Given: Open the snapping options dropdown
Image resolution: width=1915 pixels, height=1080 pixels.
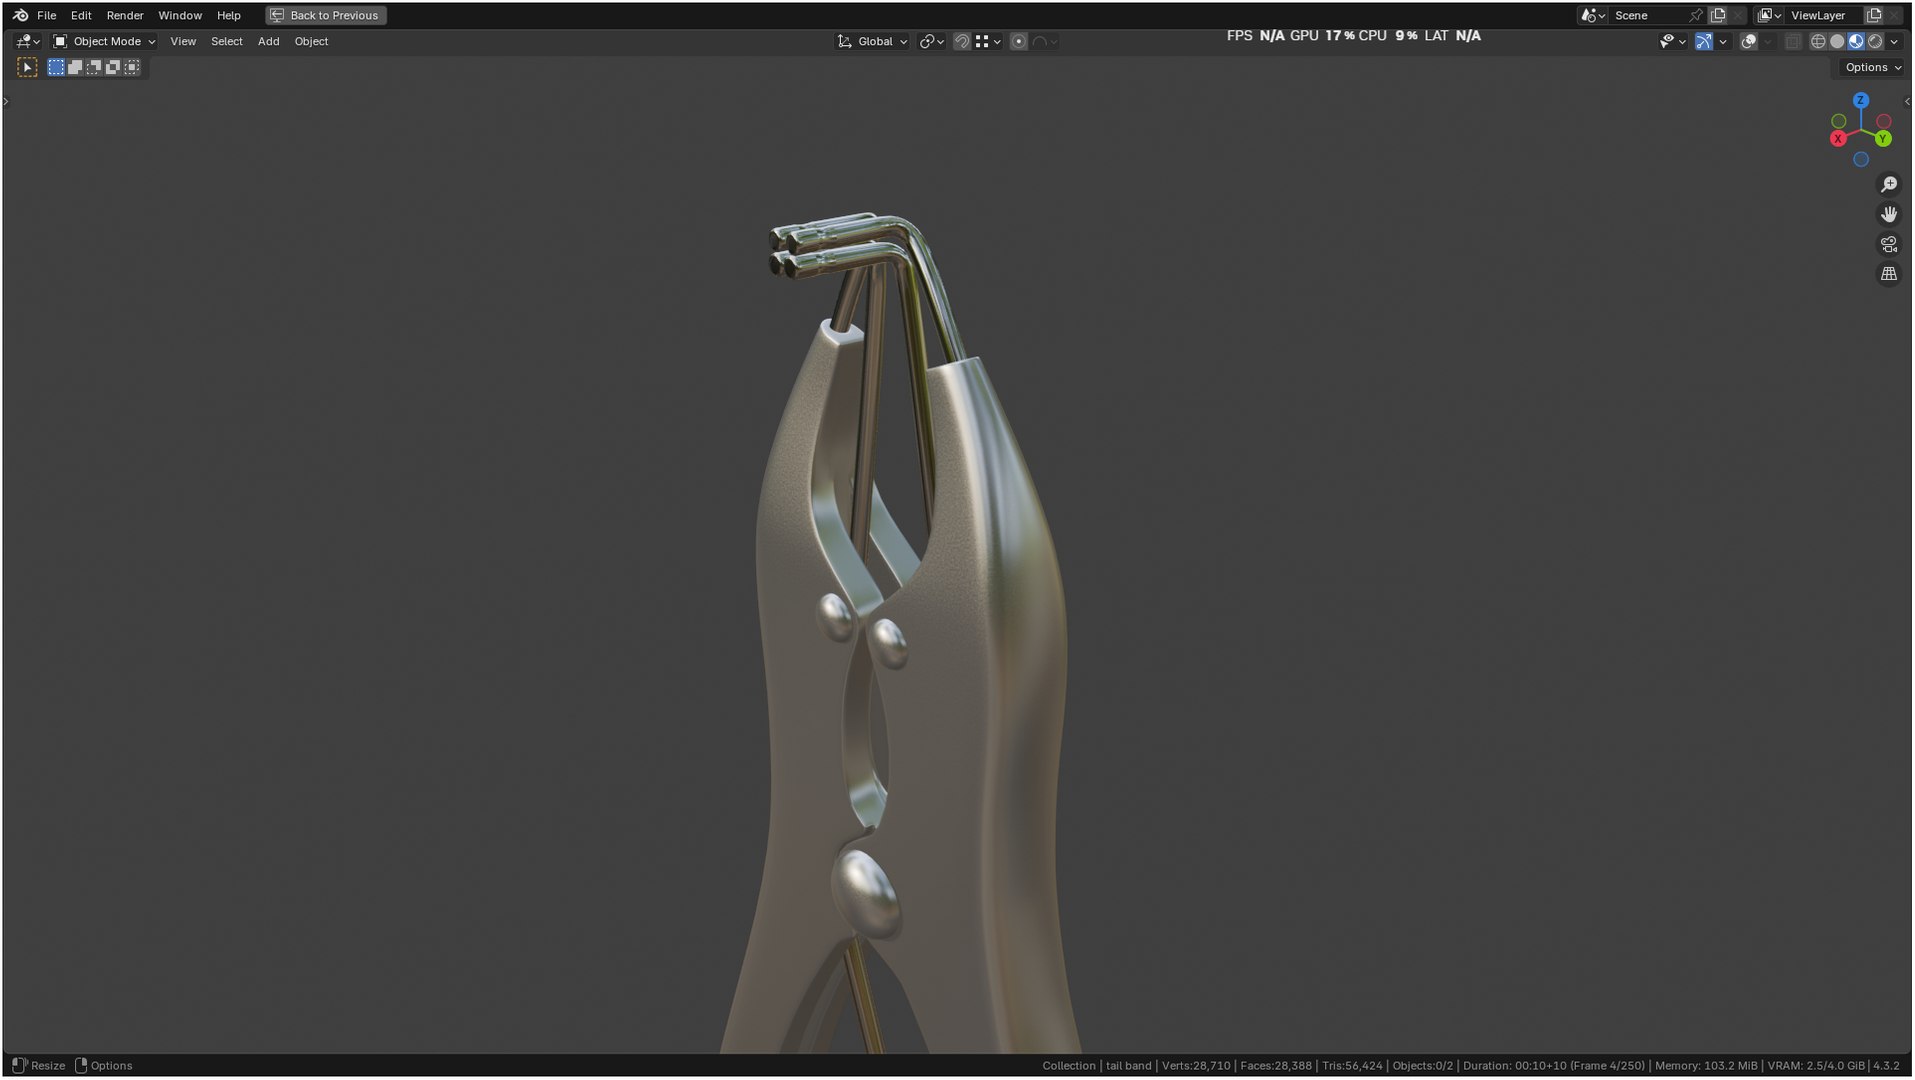Looking at the screenshot, I should click(x=988, y=41).
